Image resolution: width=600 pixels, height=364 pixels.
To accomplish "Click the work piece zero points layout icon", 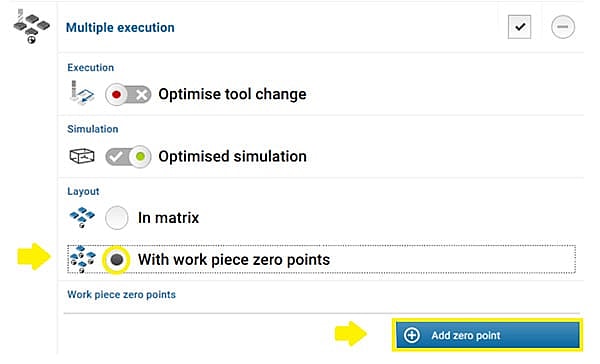I will (82, 259).
